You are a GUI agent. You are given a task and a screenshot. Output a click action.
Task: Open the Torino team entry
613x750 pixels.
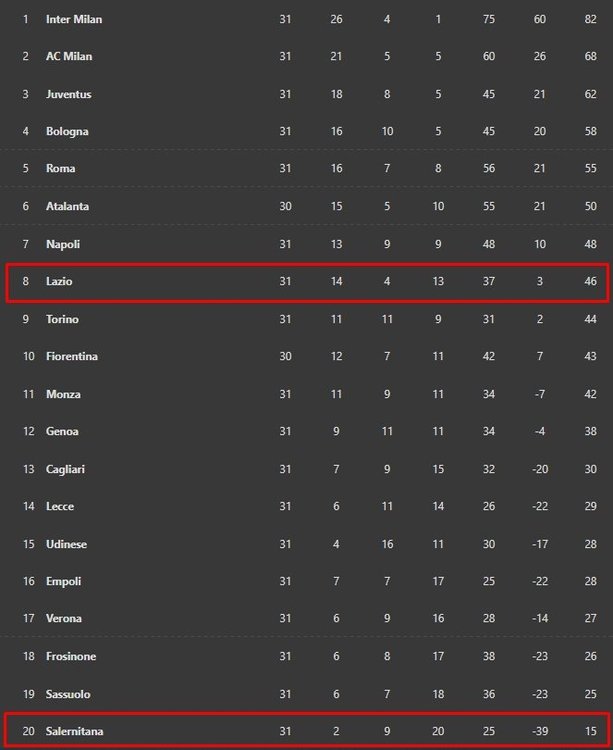[62, 319]
